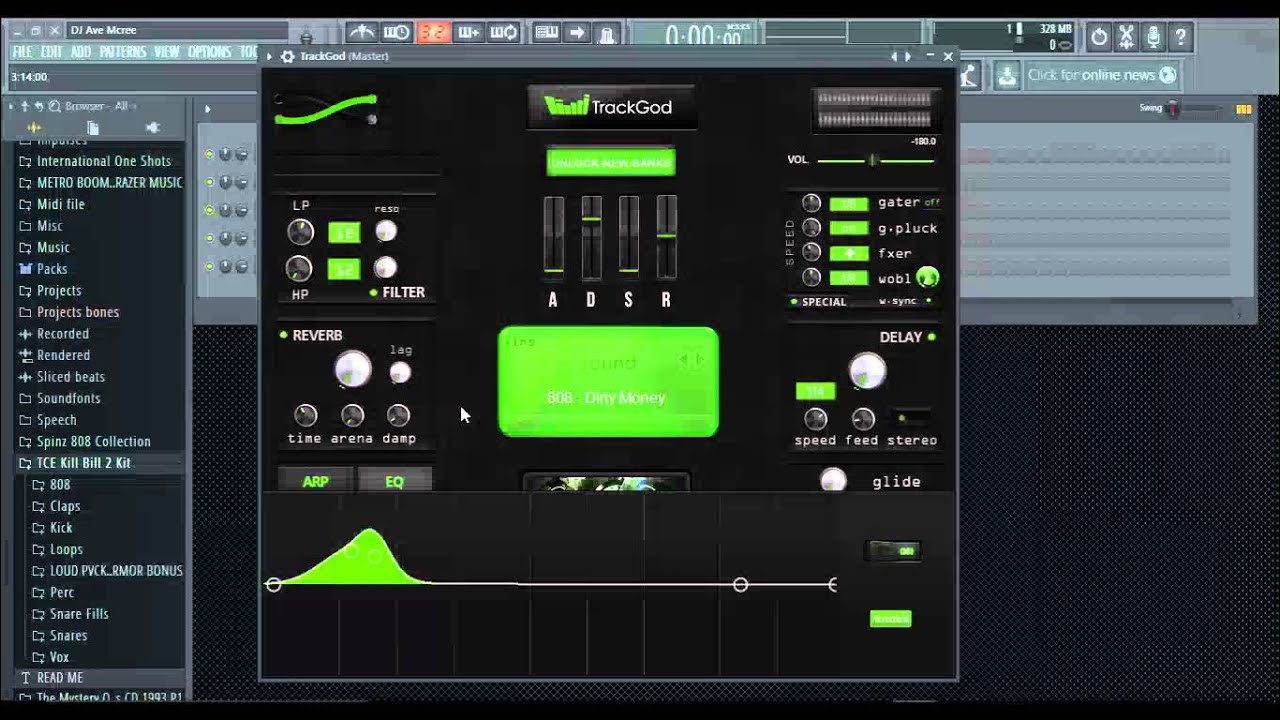This screenshot has height=720, width=1280.
Task: Expand the Spinz 808 Collection folder
Action: point(93,441)
